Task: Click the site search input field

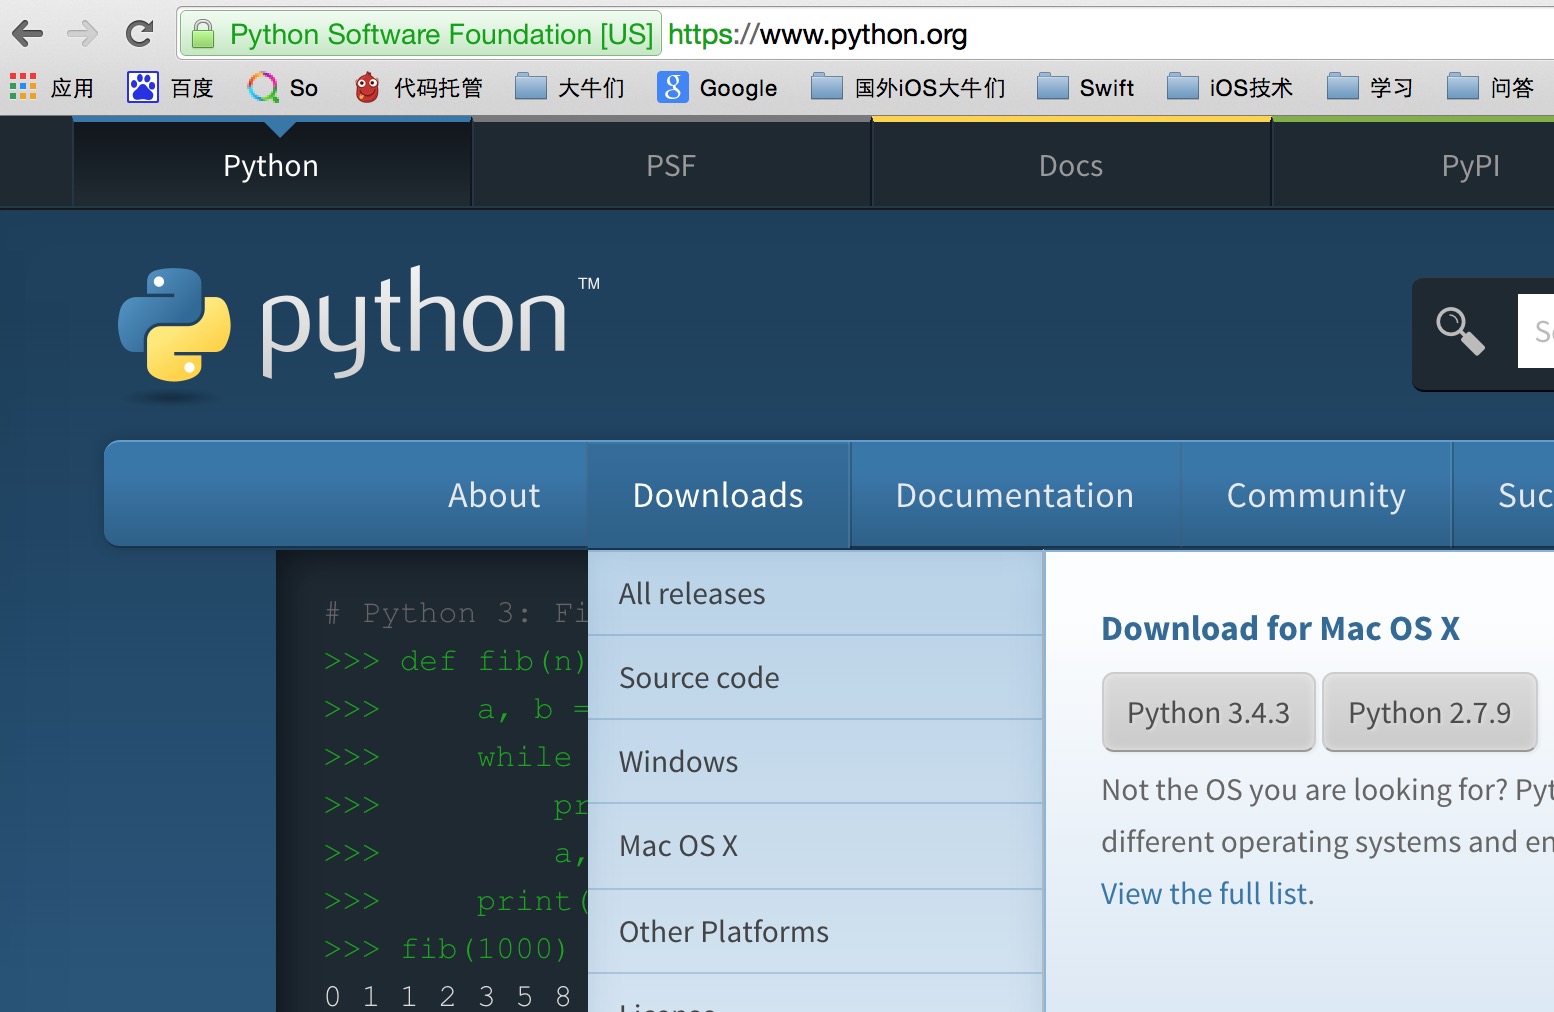Action: tap(1536, 331)
